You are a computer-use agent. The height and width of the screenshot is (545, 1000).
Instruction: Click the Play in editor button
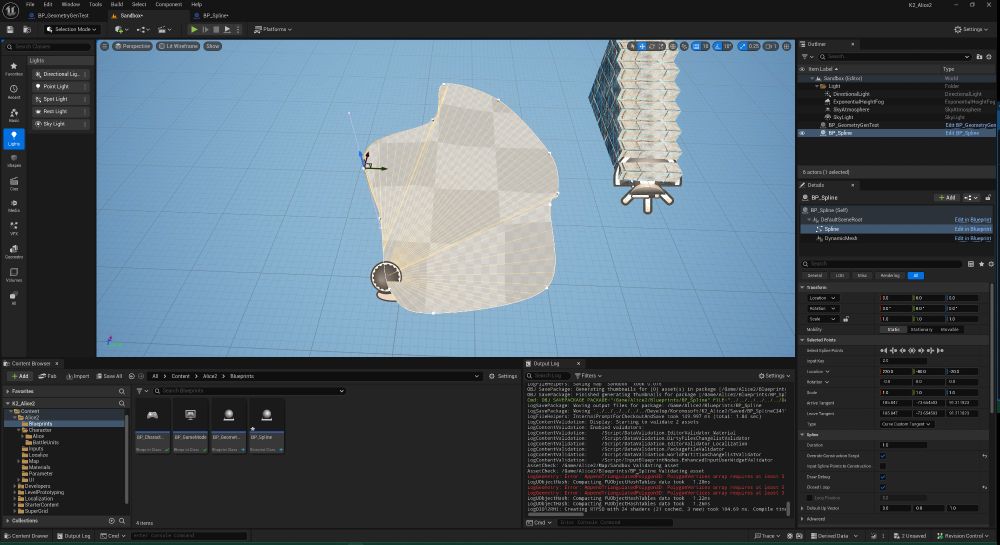coord(194,29)
